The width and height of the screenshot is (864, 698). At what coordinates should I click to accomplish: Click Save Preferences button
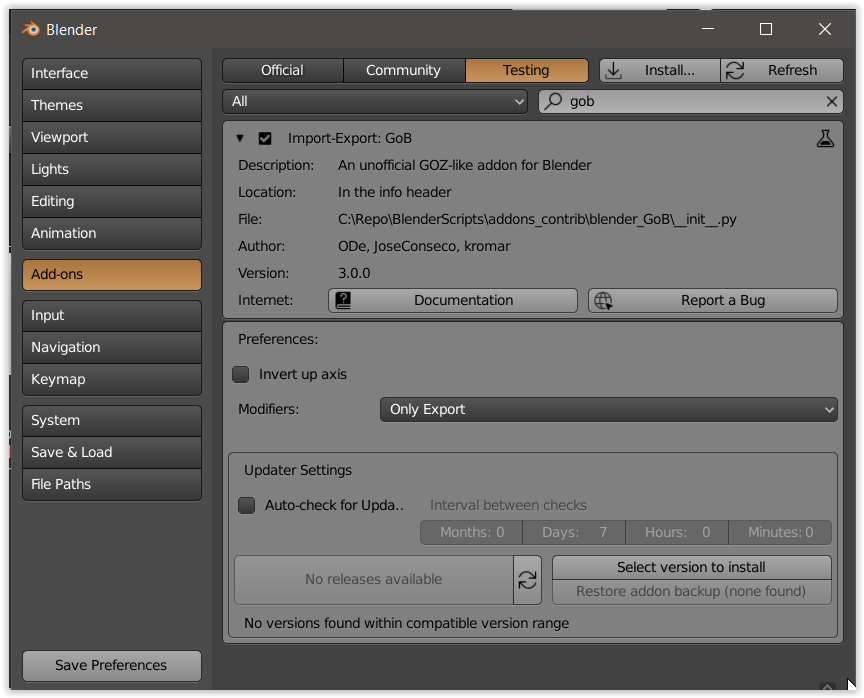(x=112, y=665)
